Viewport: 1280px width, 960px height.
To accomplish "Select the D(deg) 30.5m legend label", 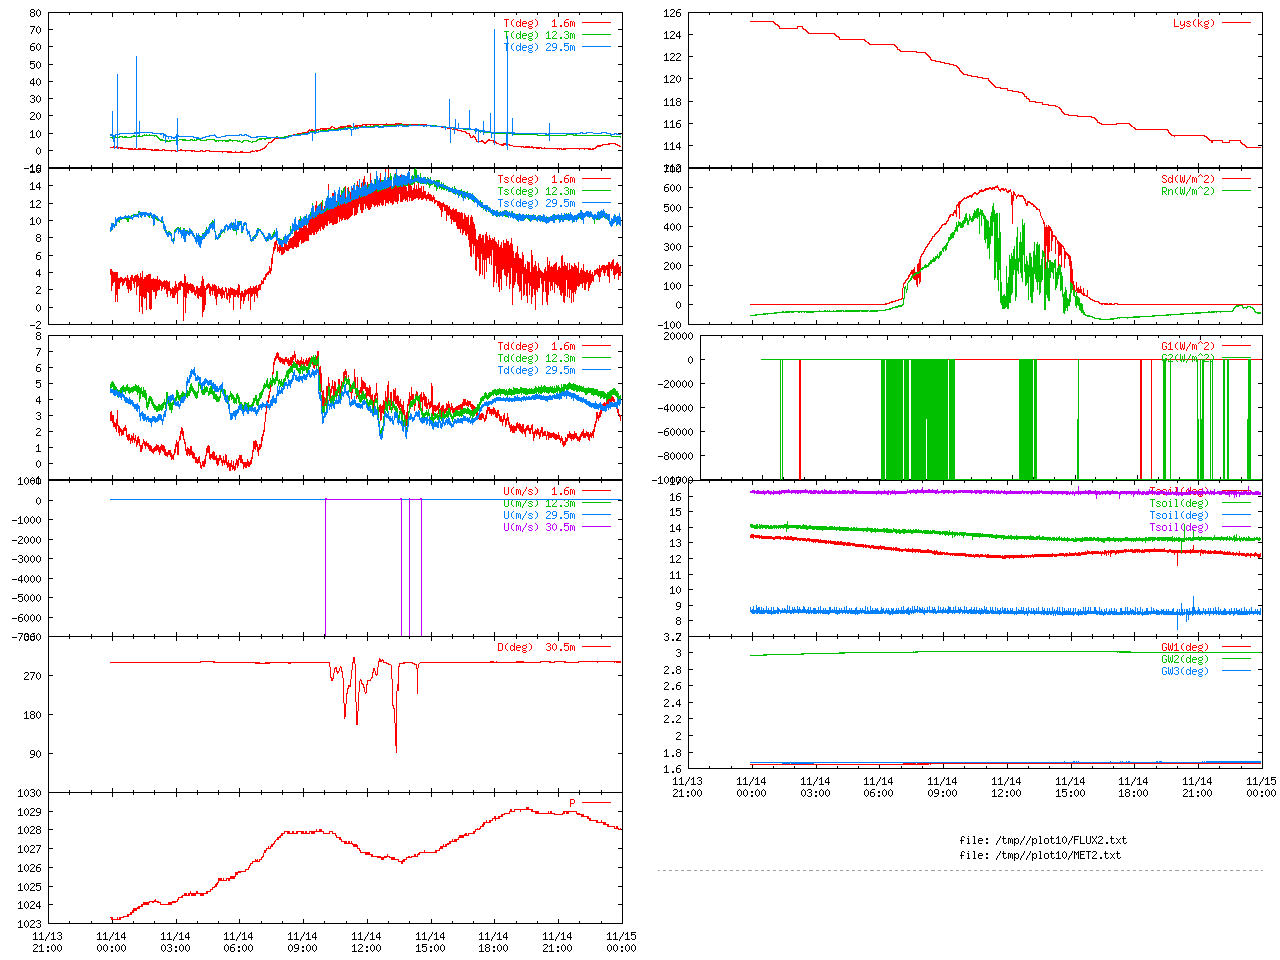I will click(x=536, y=647).
